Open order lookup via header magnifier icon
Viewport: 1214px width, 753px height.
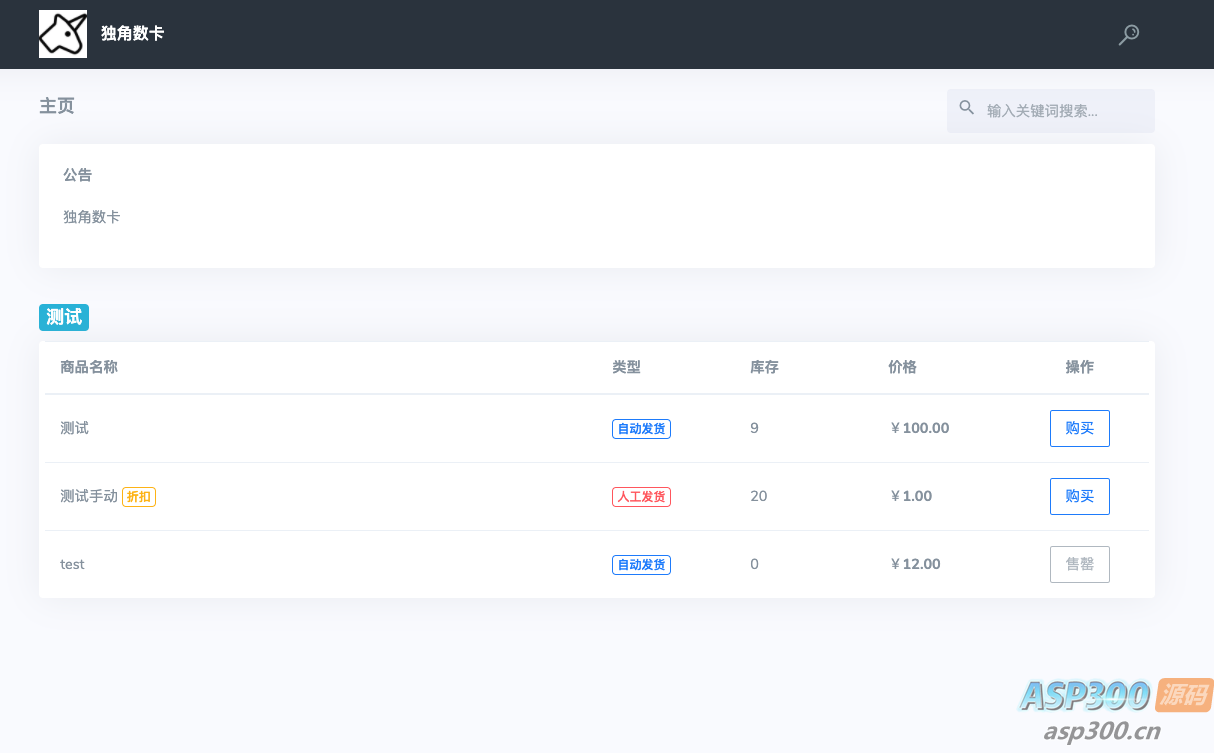[x=1128, y=35]
